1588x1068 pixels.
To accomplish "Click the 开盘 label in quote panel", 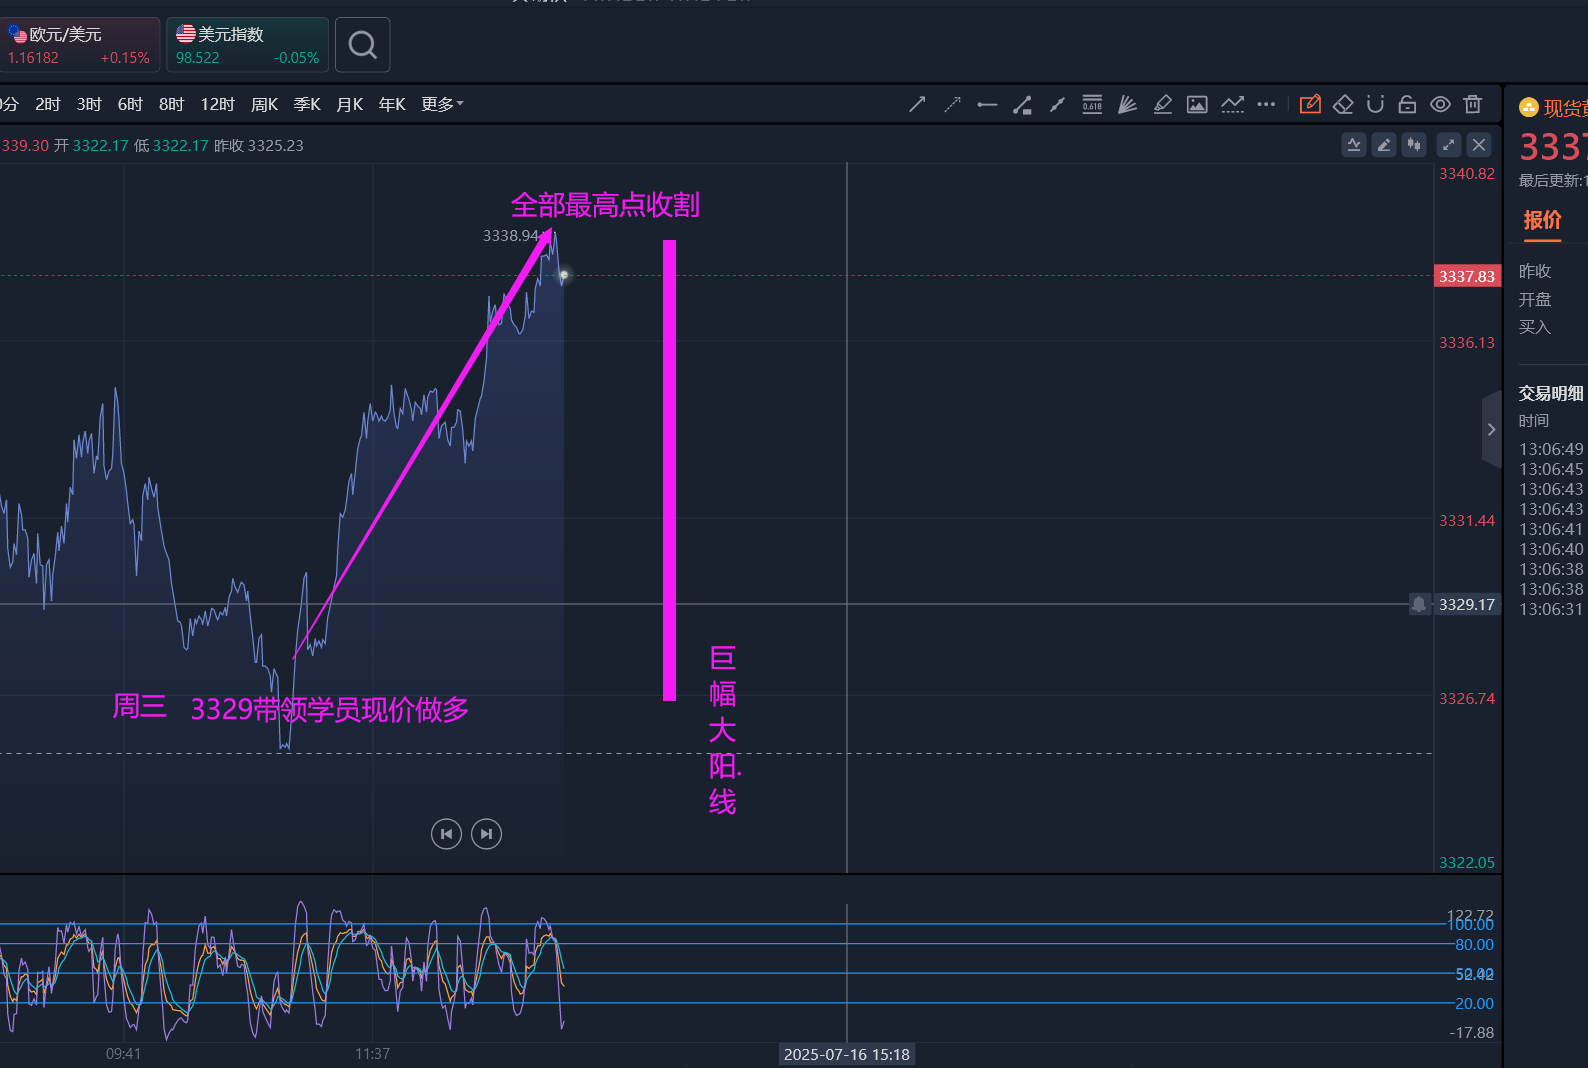I will click(x=1535, y=300).
